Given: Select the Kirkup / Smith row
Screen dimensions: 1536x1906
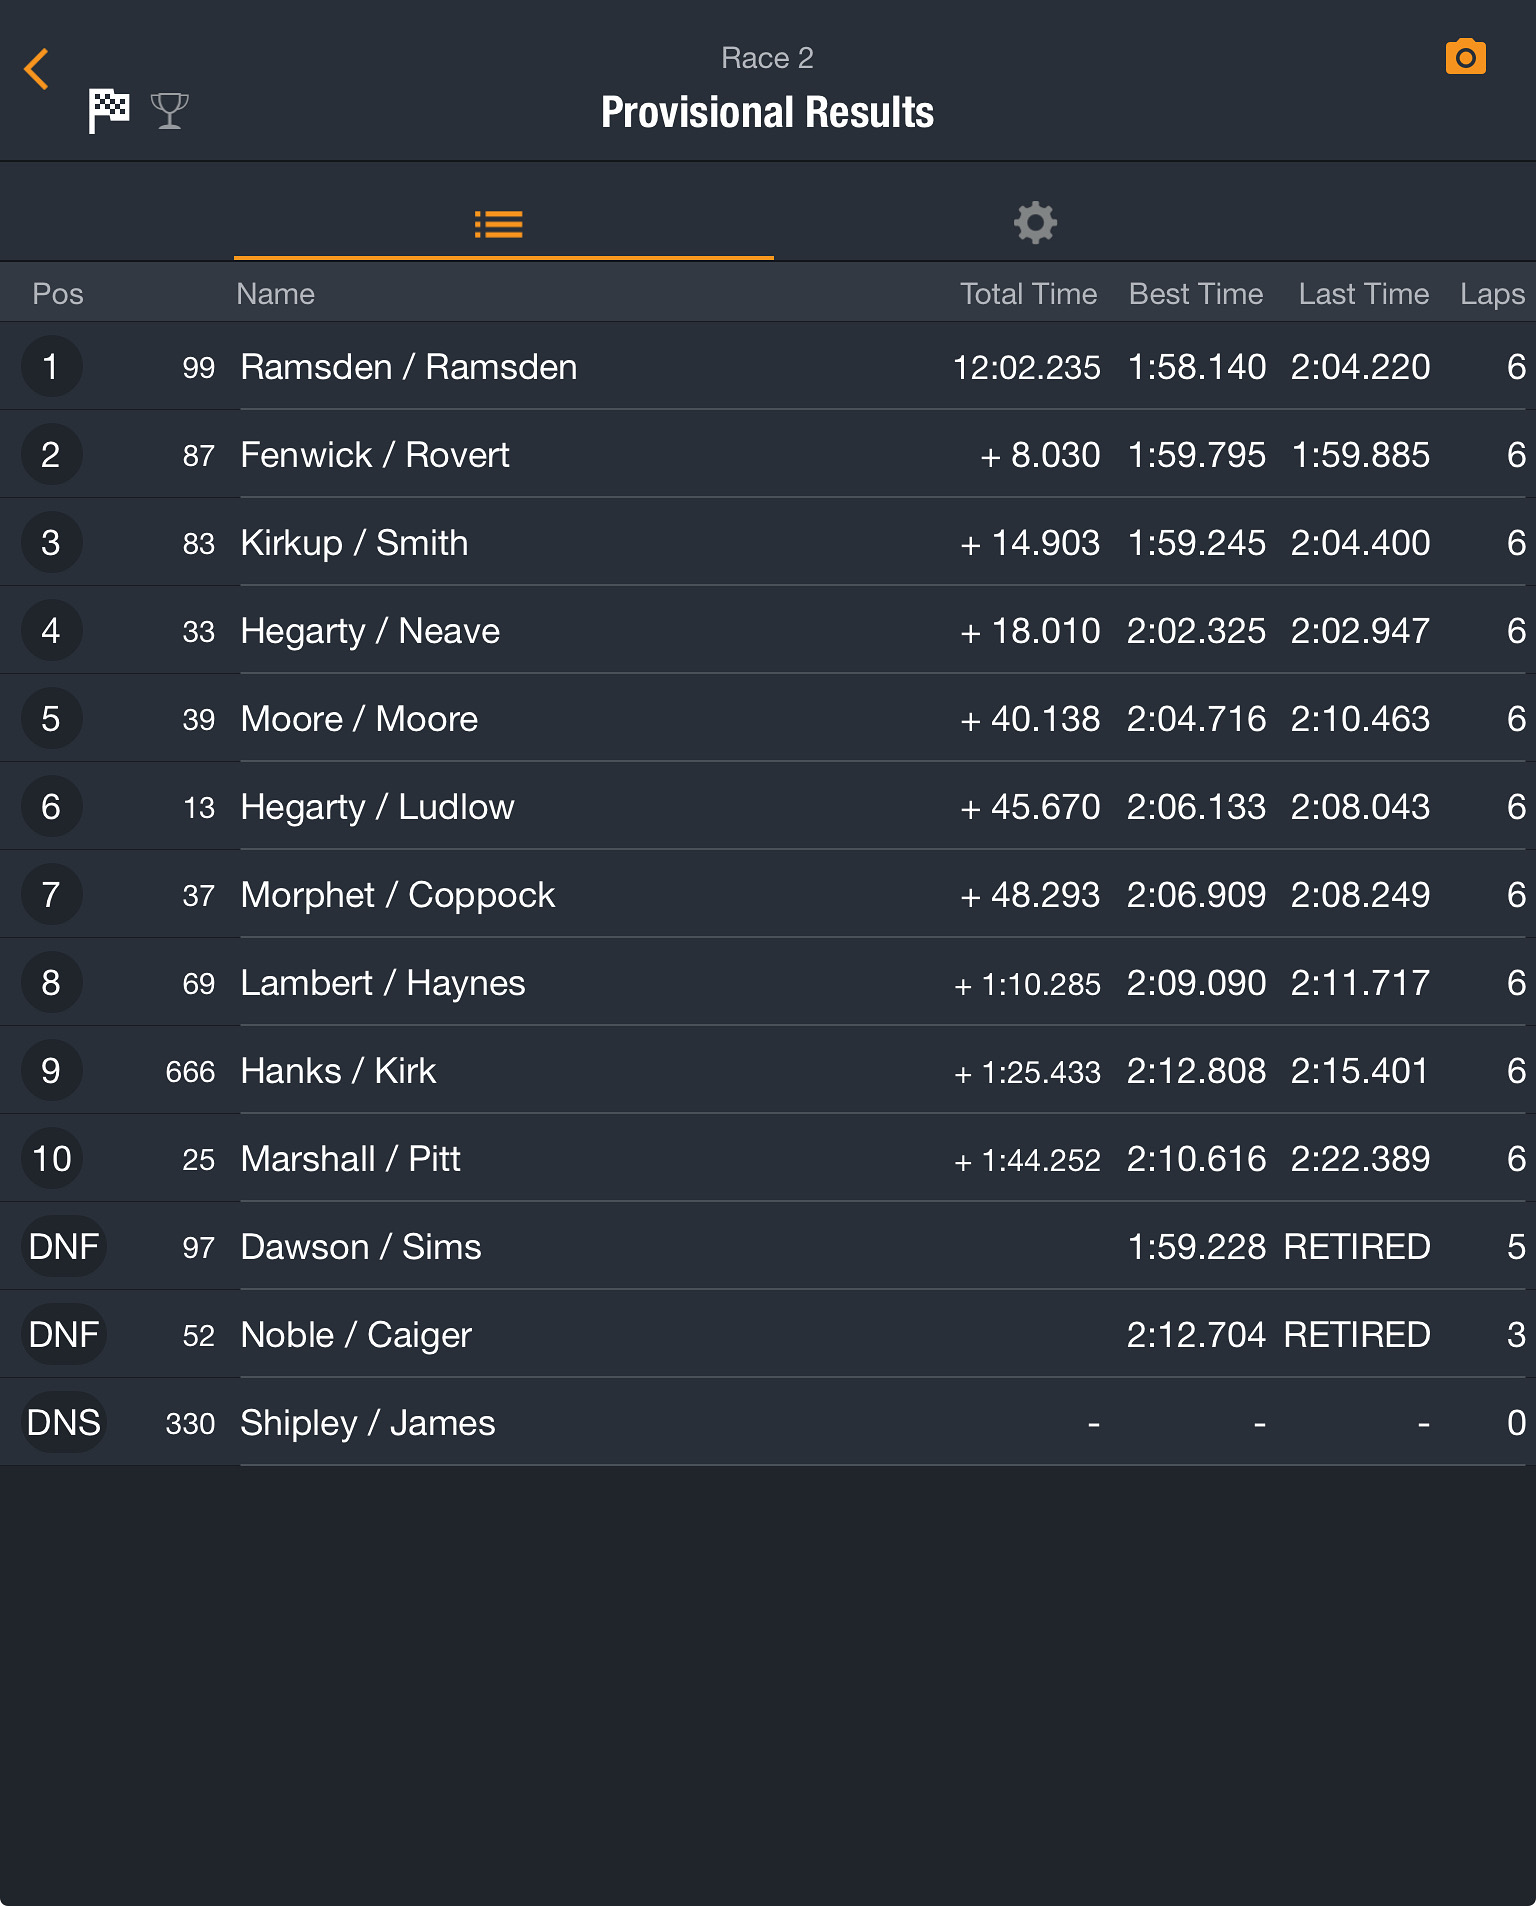Looking at the screenshot, I should tap(354, 543).
